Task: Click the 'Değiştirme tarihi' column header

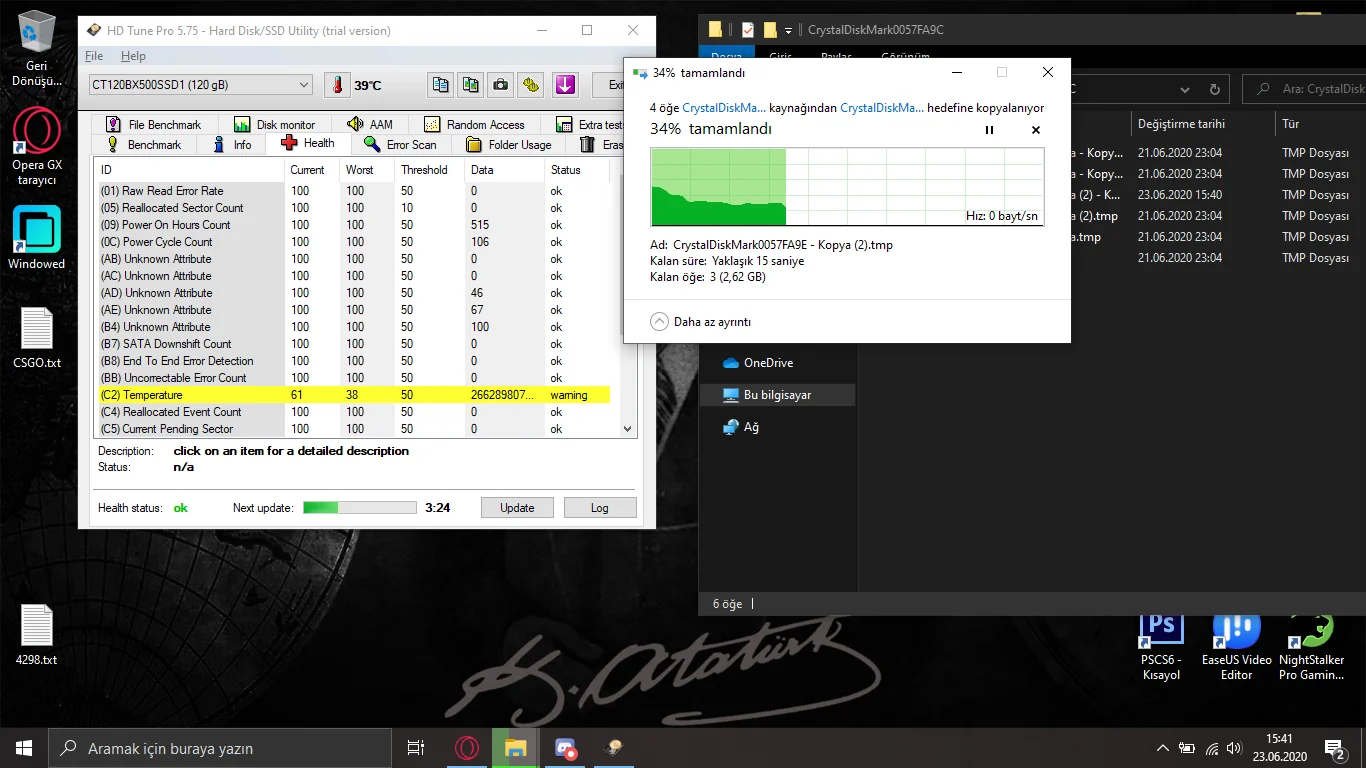Action: coord(1181,124)
